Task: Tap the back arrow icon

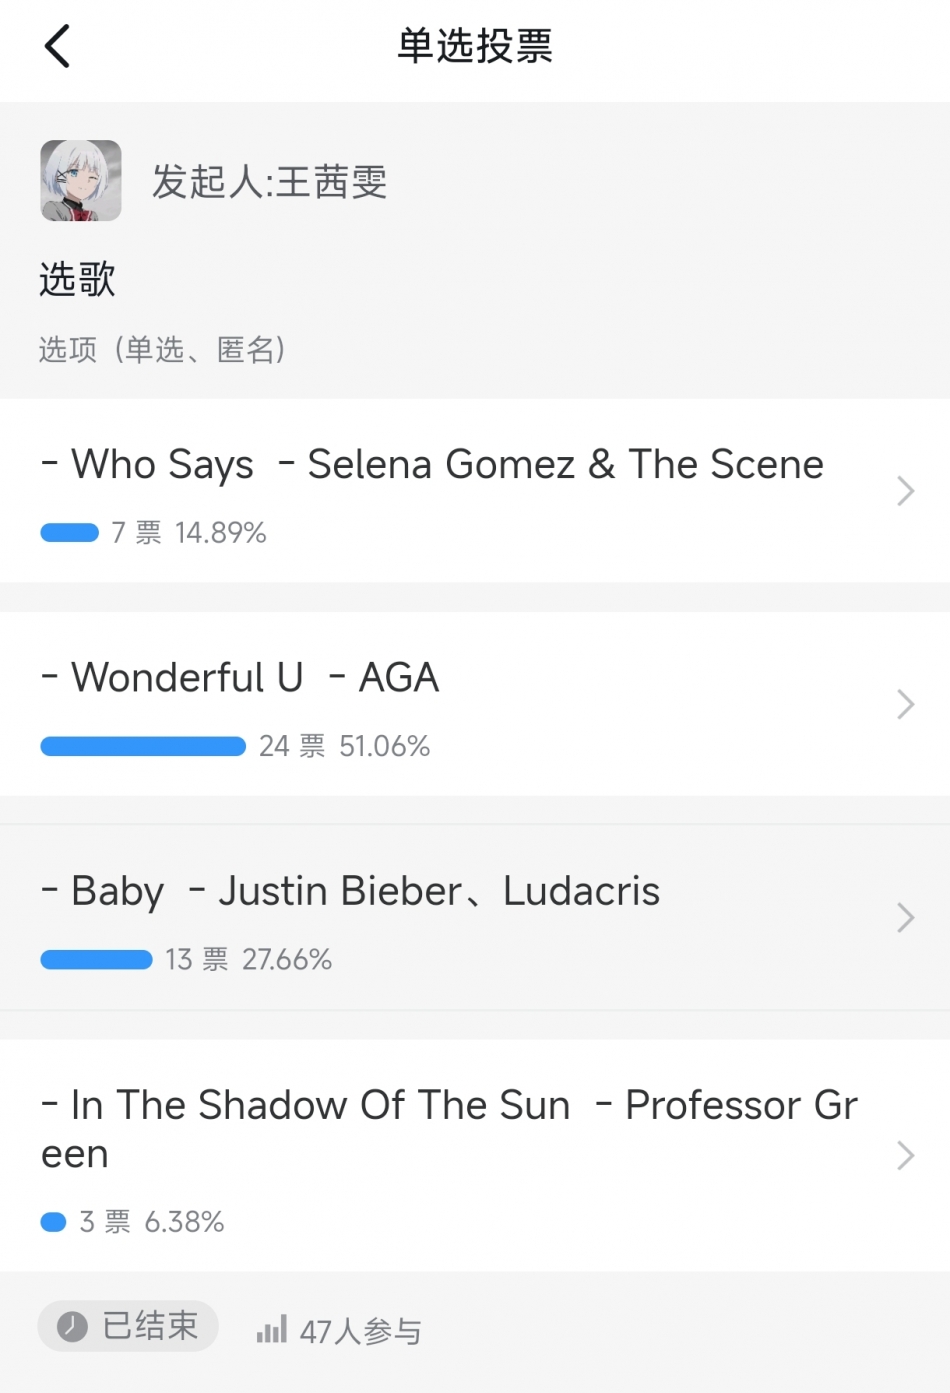Action: tap(58, 46)
